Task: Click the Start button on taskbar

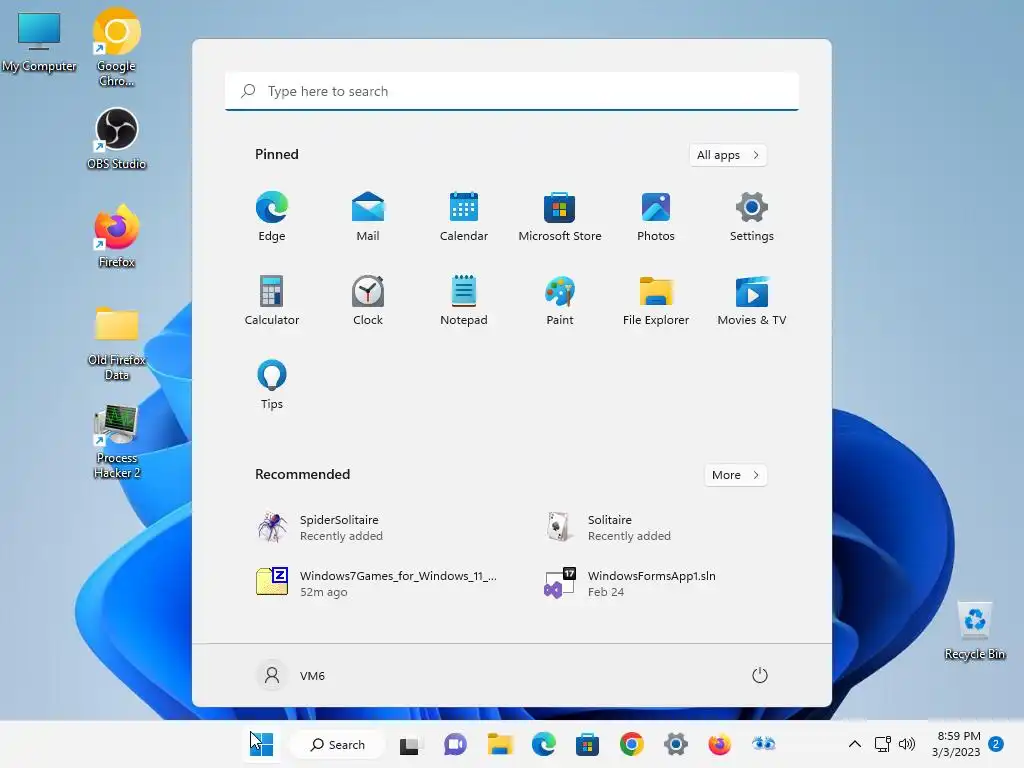Action: 261,744
